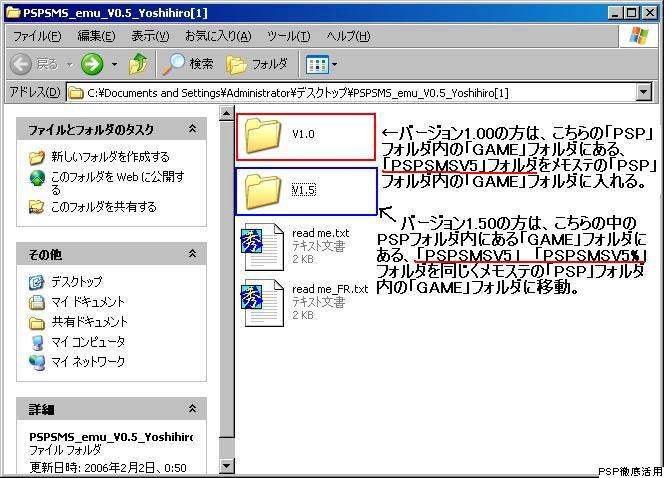The width and height of the screenshot is (664, 478).
Task: Close the explorer window
Action: (650, 13)
